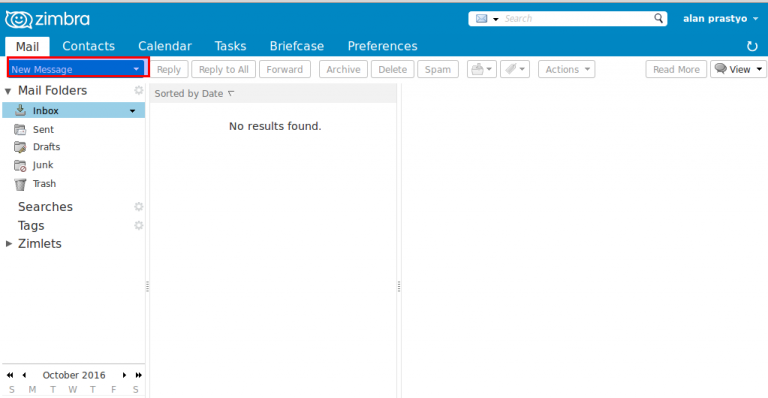Go to next month in mini calendar
The image size is (768, 398).
pyautogui.click(x=124, y=375)
